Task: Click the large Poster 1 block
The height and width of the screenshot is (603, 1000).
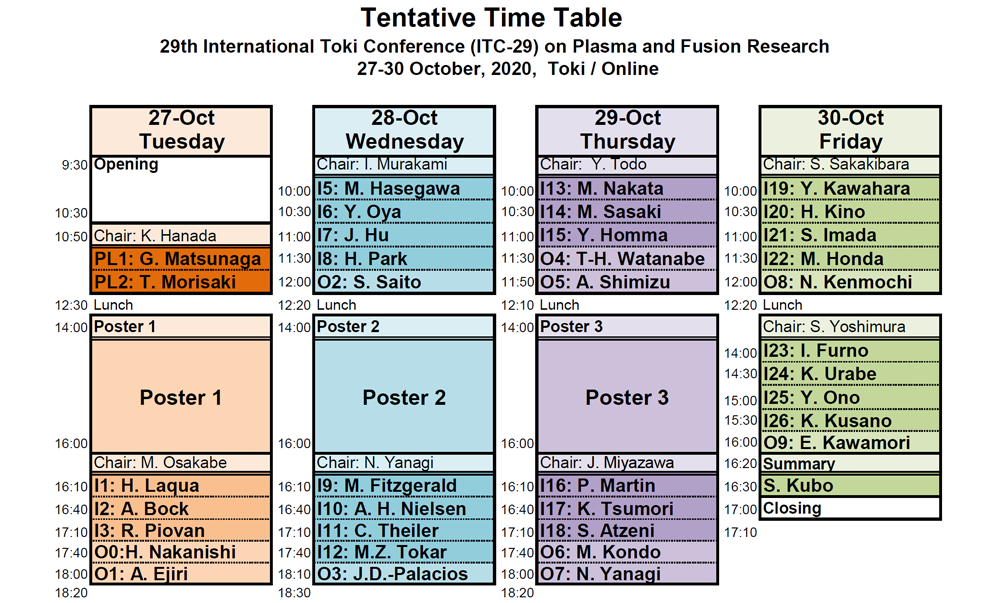Action: point(181,396)
